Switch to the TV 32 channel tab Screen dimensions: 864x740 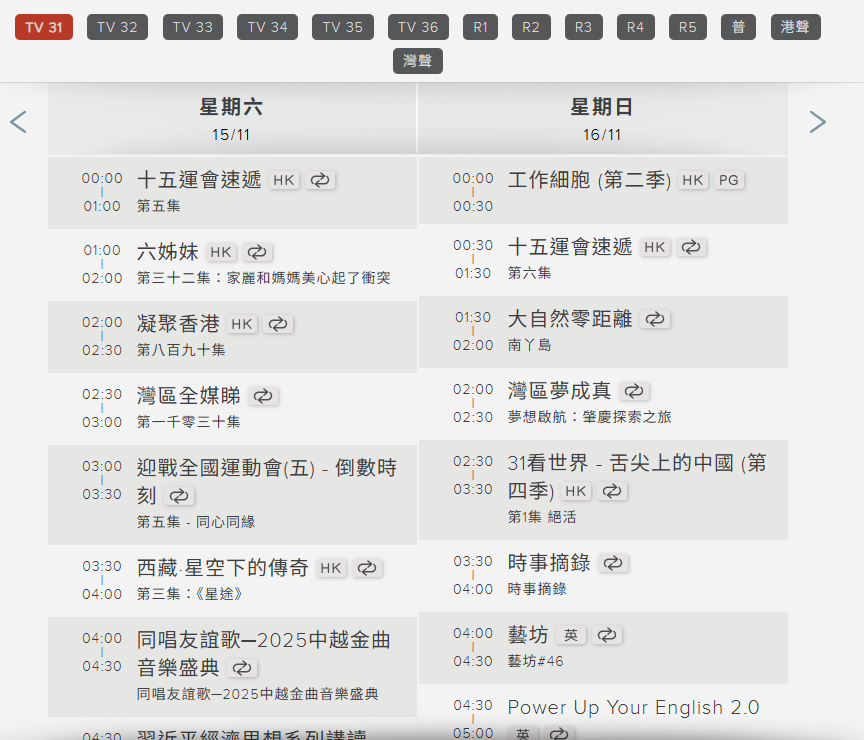(116, 27)
